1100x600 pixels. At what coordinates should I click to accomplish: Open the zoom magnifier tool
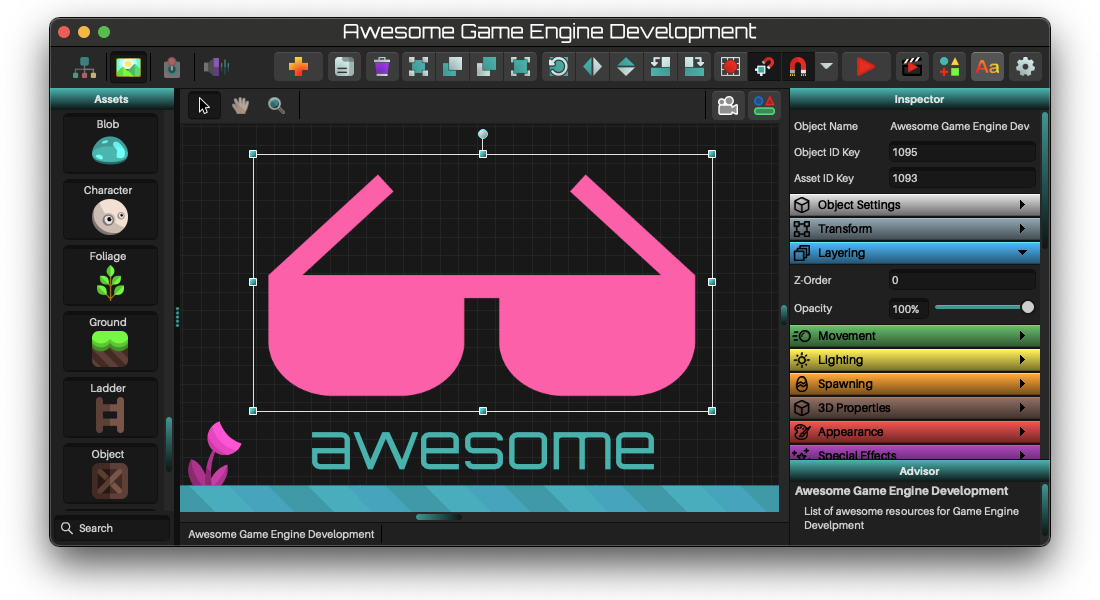pyautogui.click(x=277, y=104)
